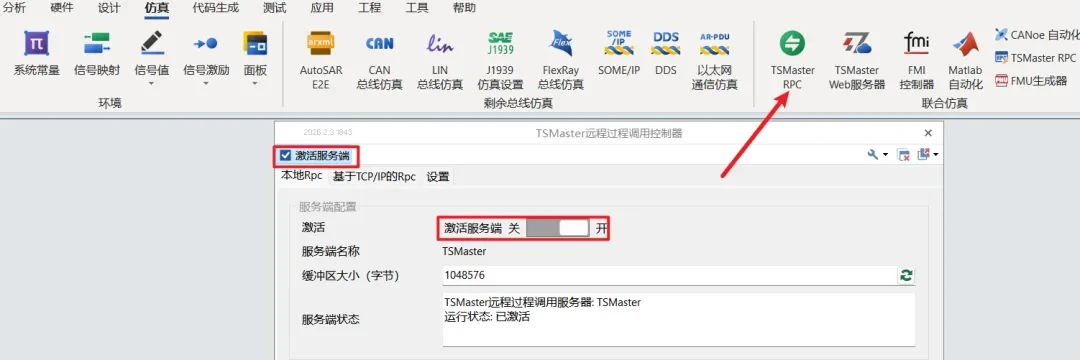Click the 服务端名称 label
The image size is (1080, 360).
330,251
